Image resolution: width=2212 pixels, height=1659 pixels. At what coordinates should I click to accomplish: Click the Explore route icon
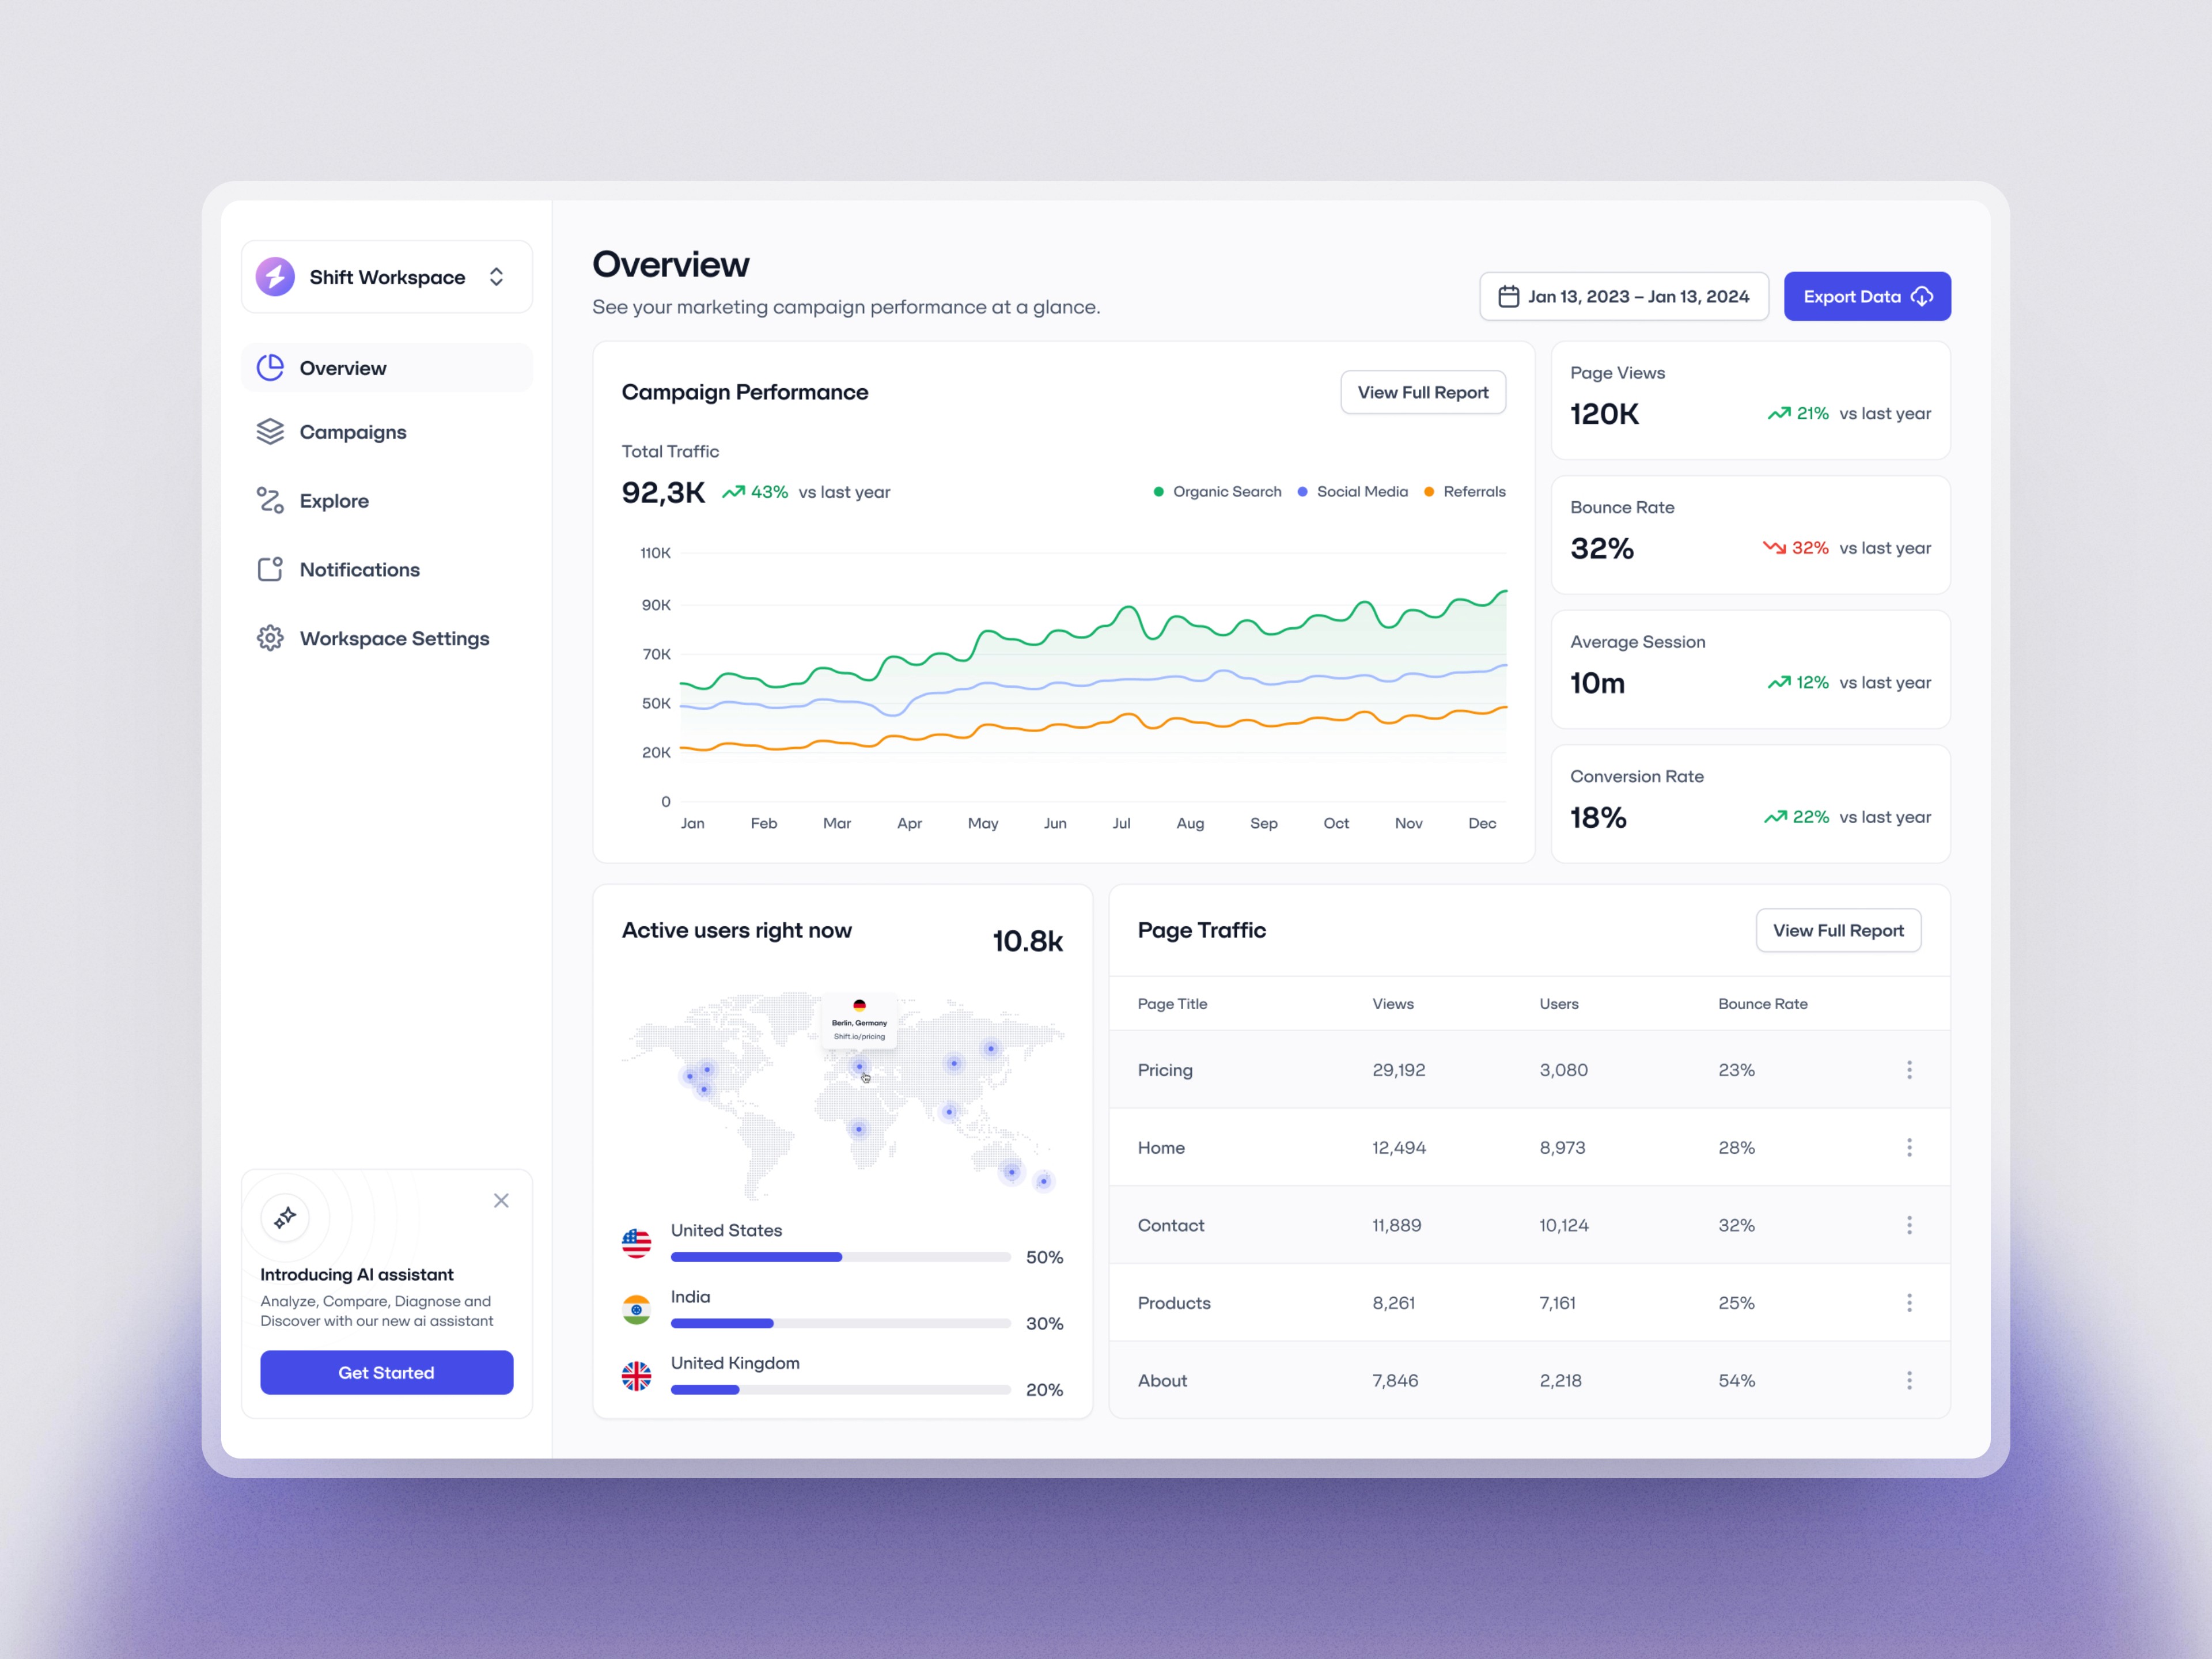[x=270, y=500]
